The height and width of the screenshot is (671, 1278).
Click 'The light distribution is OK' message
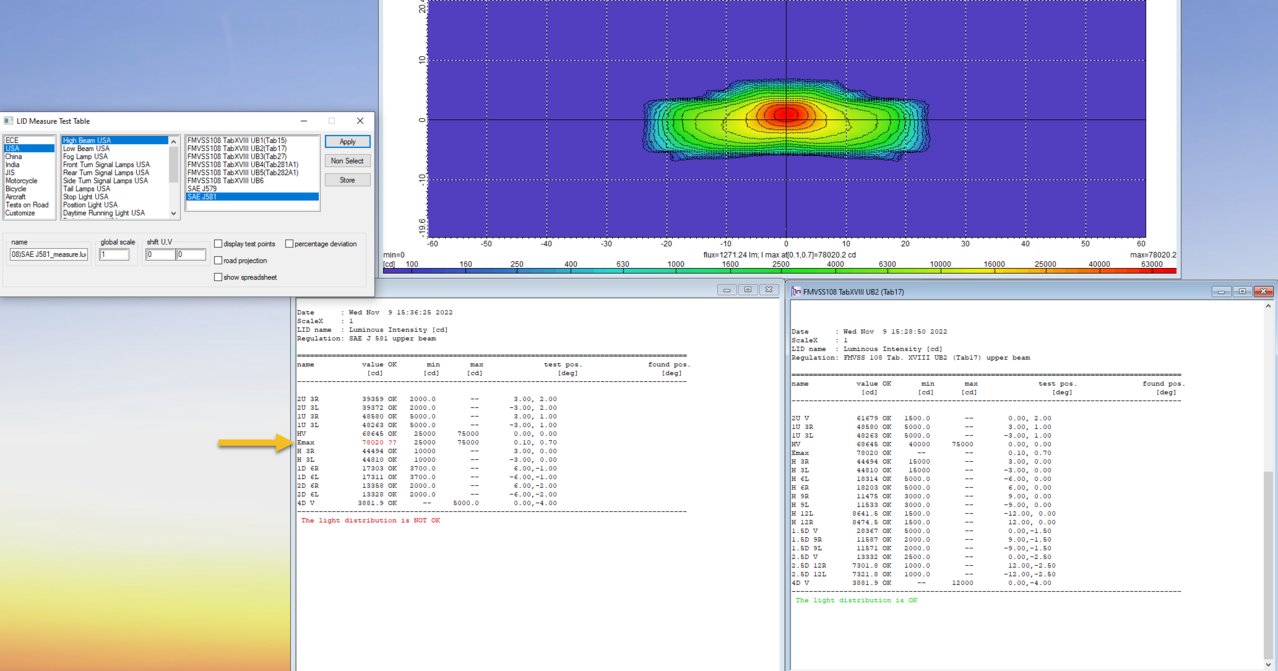coord(856,600)
